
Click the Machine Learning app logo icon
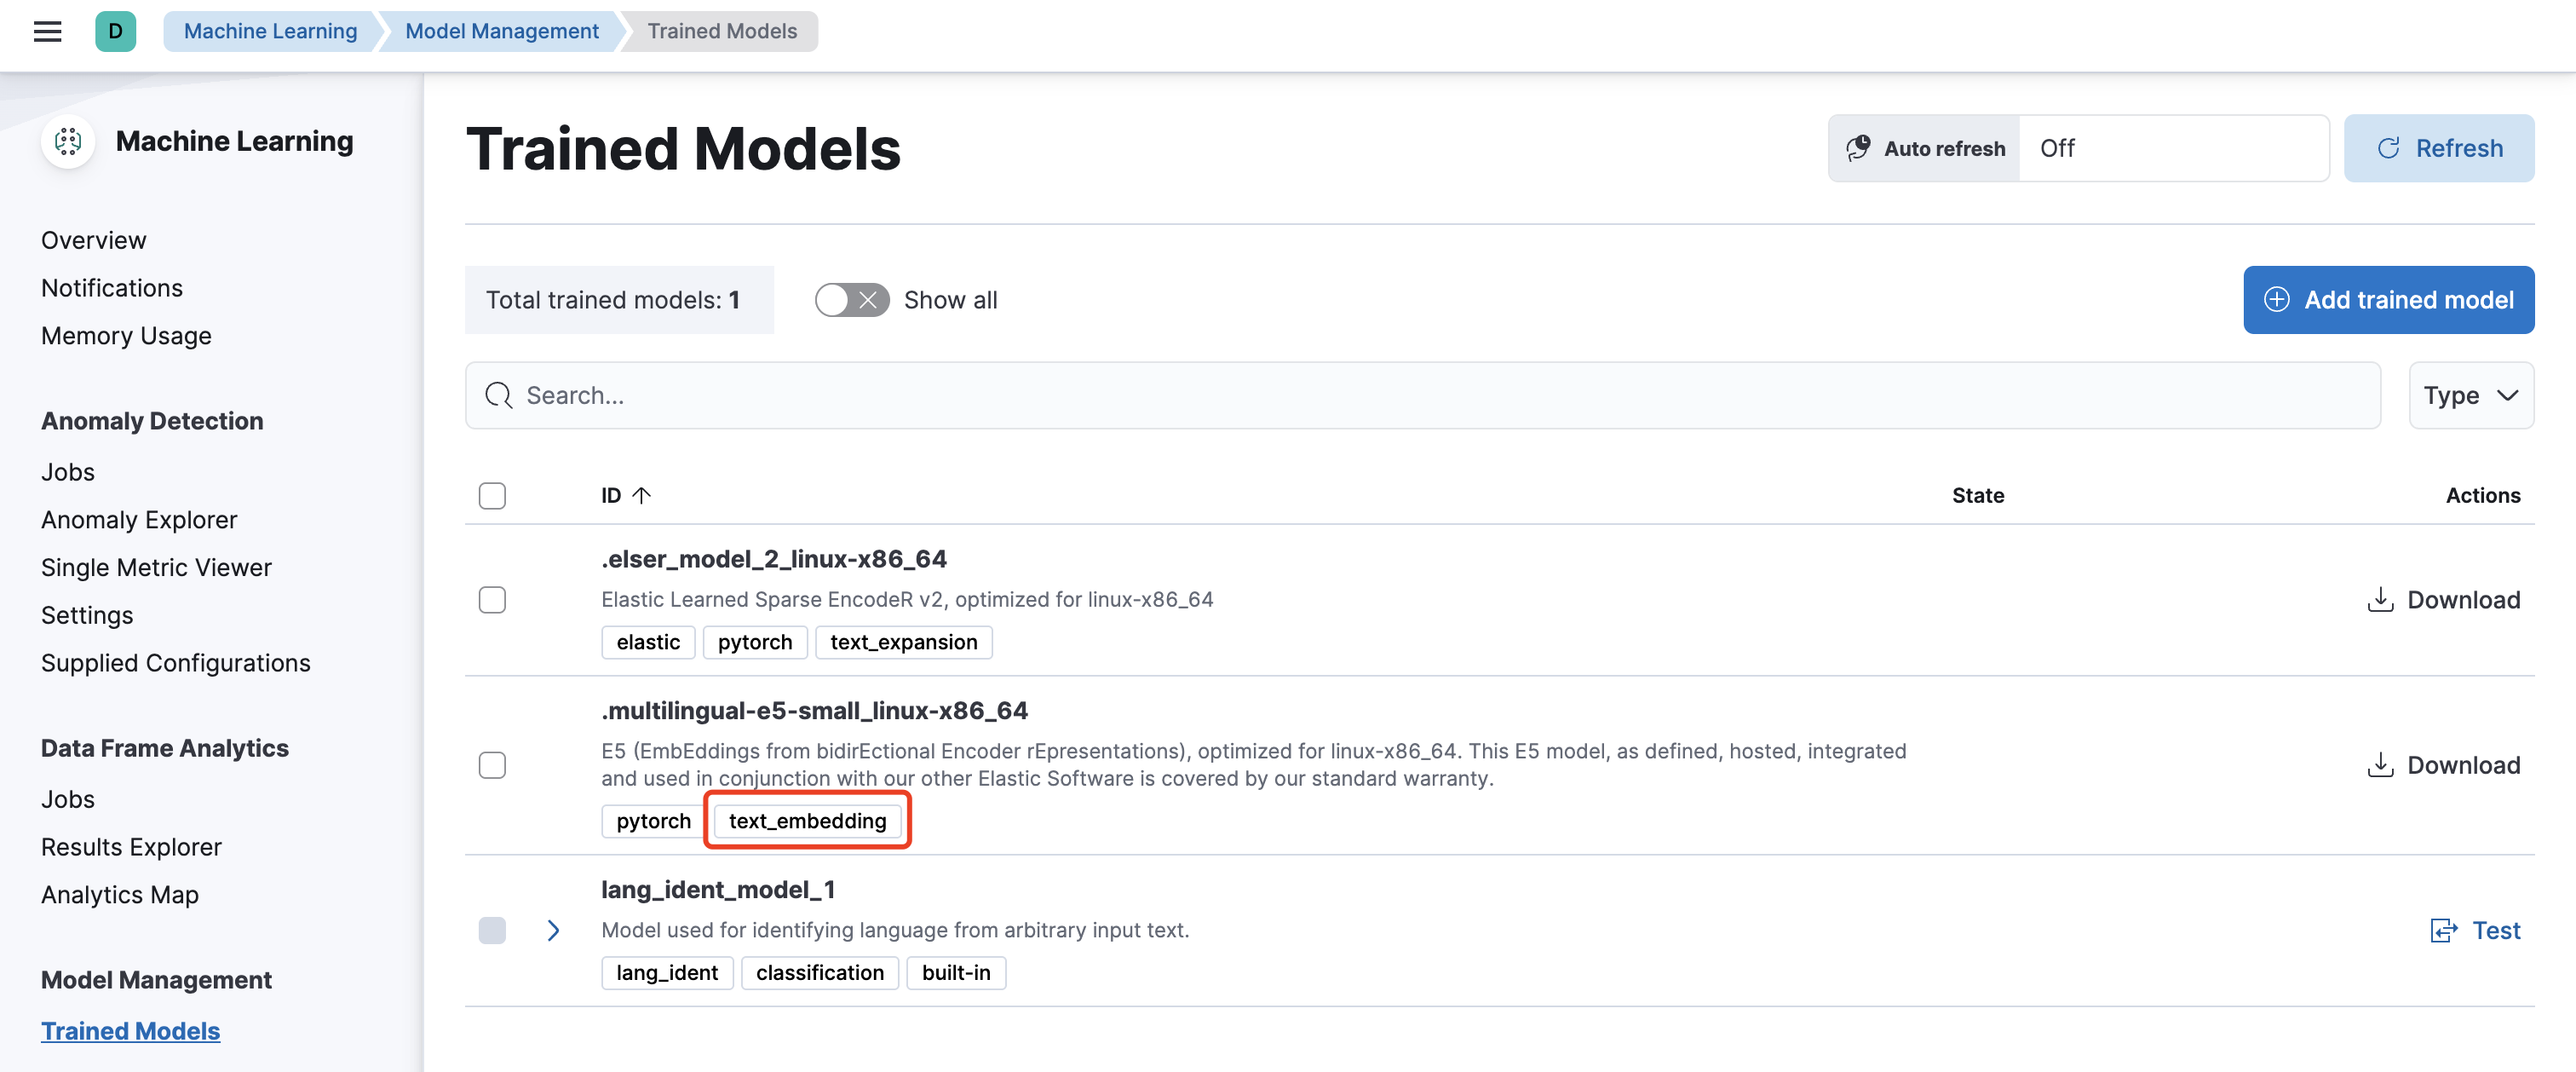[68, 142]
